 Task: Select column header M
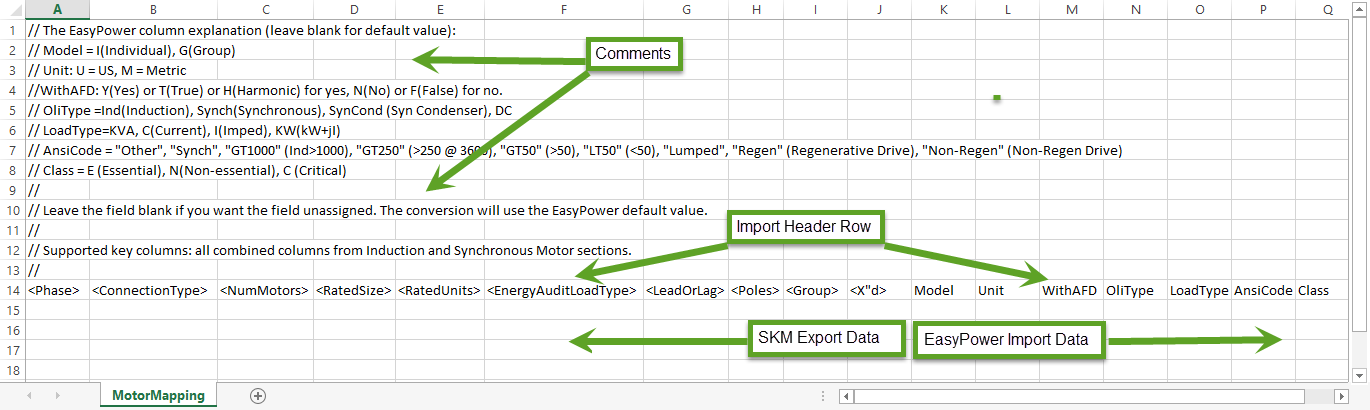[x=1072, y=10]
